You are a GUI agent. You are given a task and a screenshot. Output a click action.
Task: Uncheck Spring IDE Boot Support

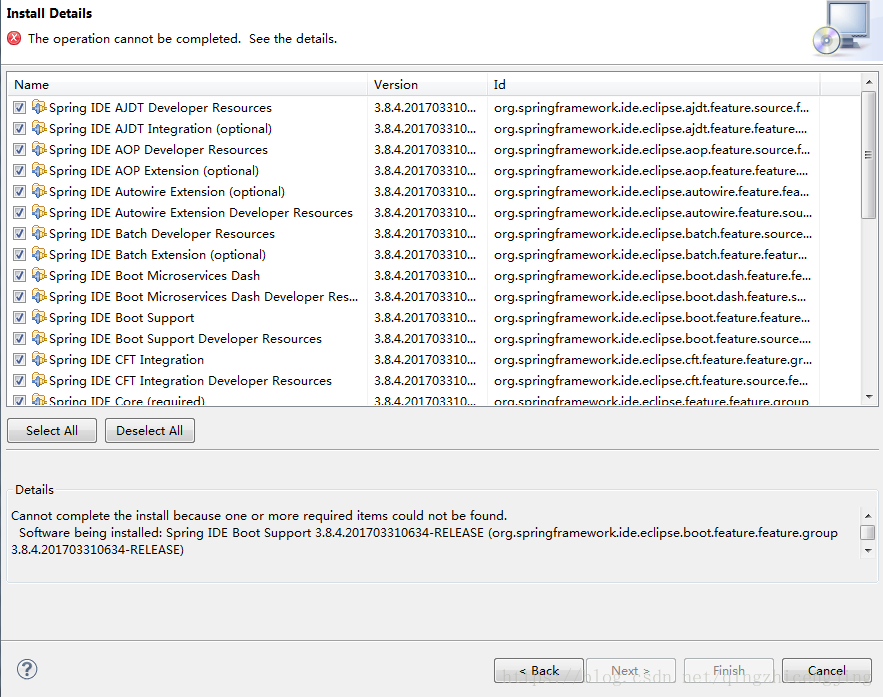pos(20,318)
